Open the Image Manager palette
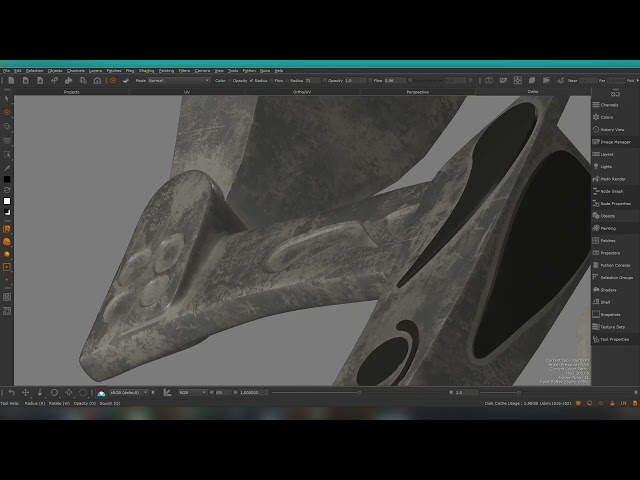640x480 pixels. [615, 142]
